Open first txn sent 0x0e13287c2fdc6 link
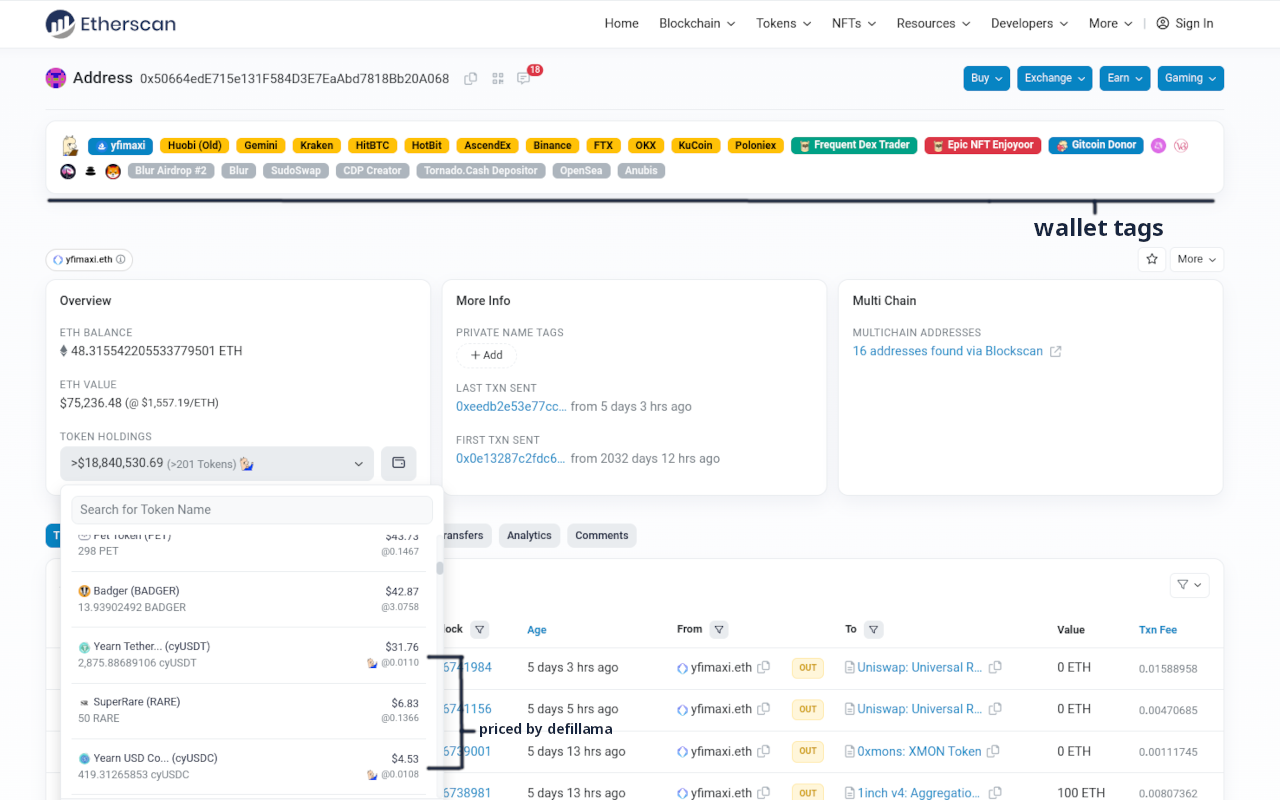Image resolution: width=1280 pixels, height=800 pixels. [510, 458]
